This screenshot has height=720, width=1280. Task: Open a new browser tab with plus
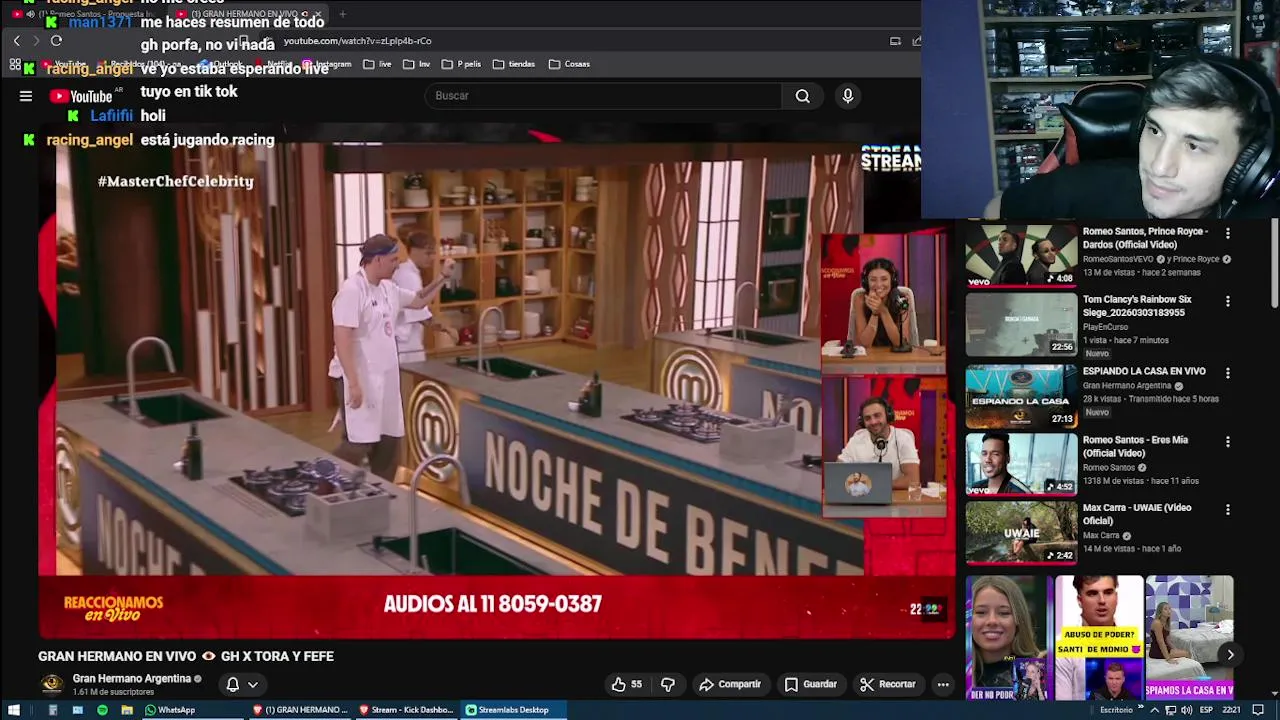pyautogui.click(x=342, y=14)
